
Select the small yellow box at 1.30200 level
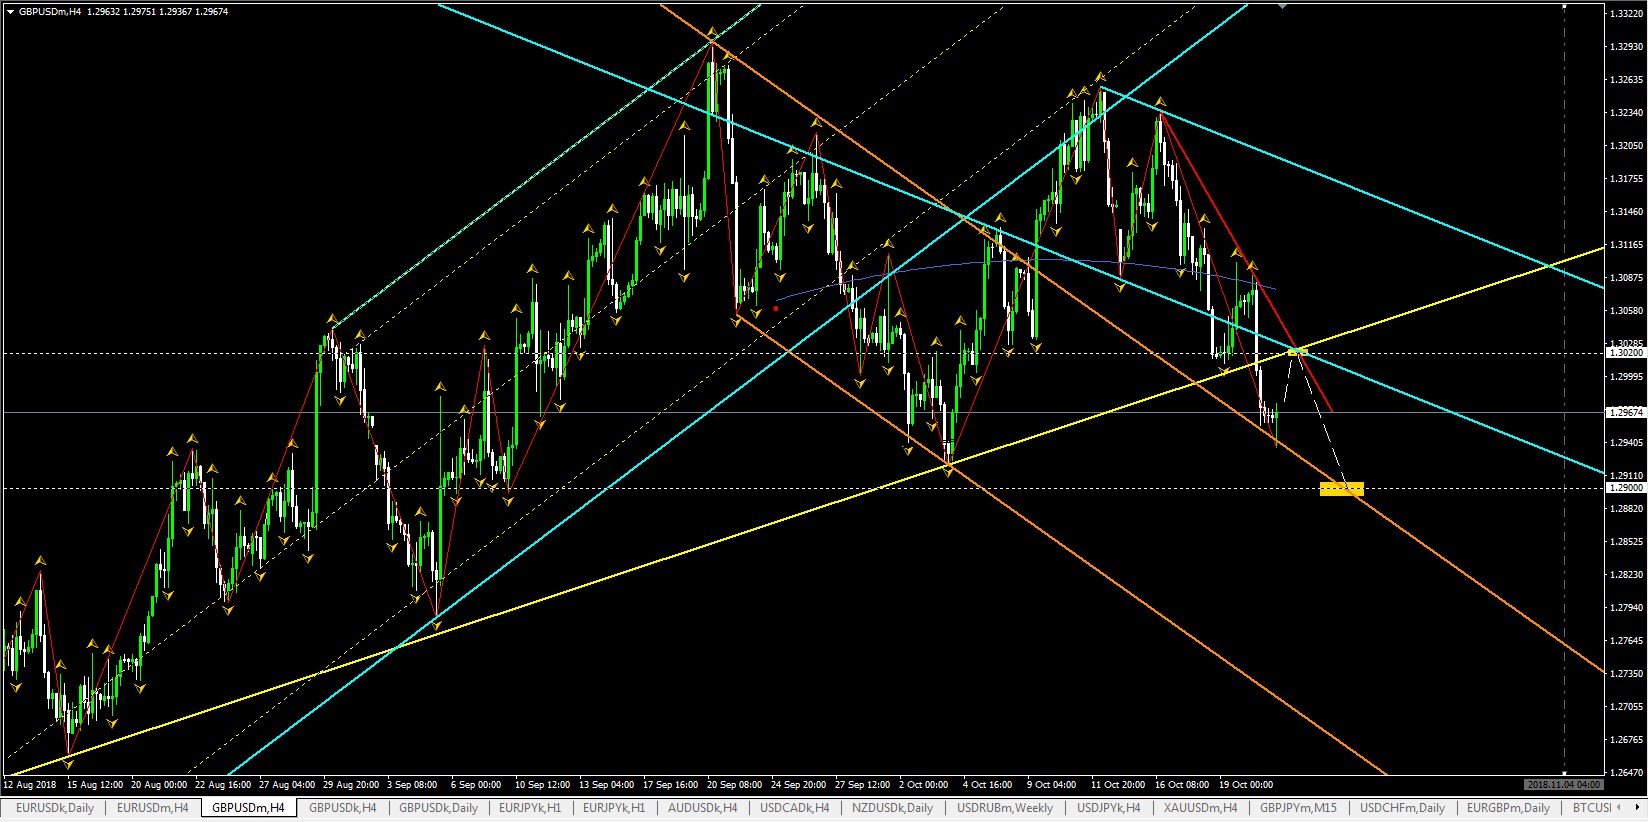[1297, 351]
